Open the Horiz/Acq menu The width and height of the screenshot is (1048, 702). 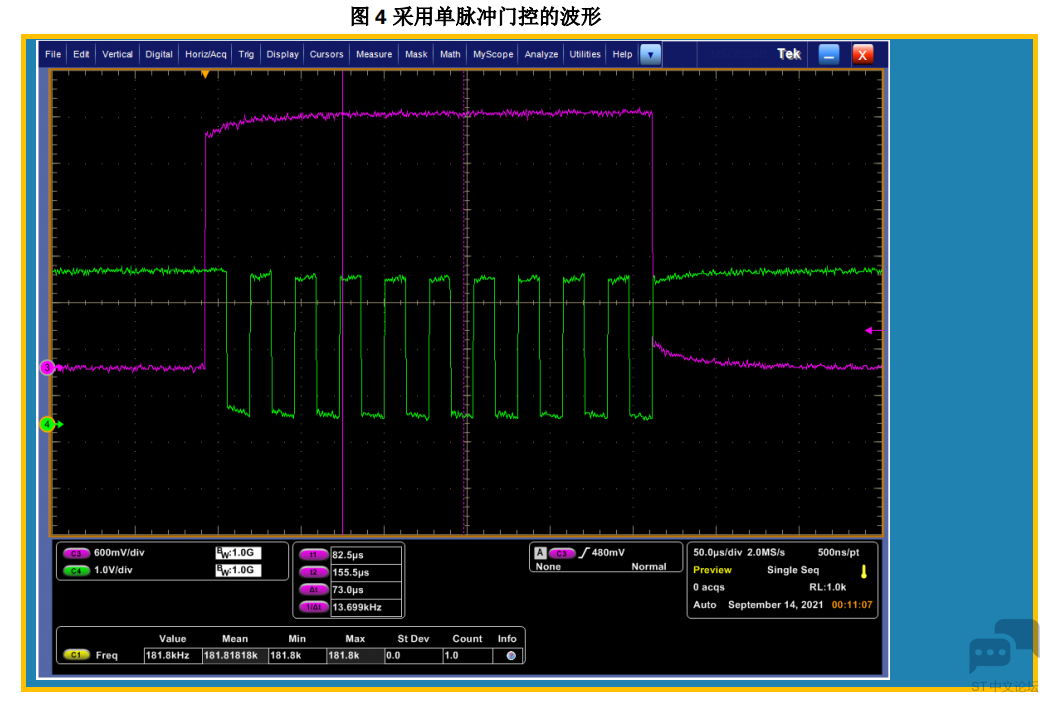(x=206, y=54)
